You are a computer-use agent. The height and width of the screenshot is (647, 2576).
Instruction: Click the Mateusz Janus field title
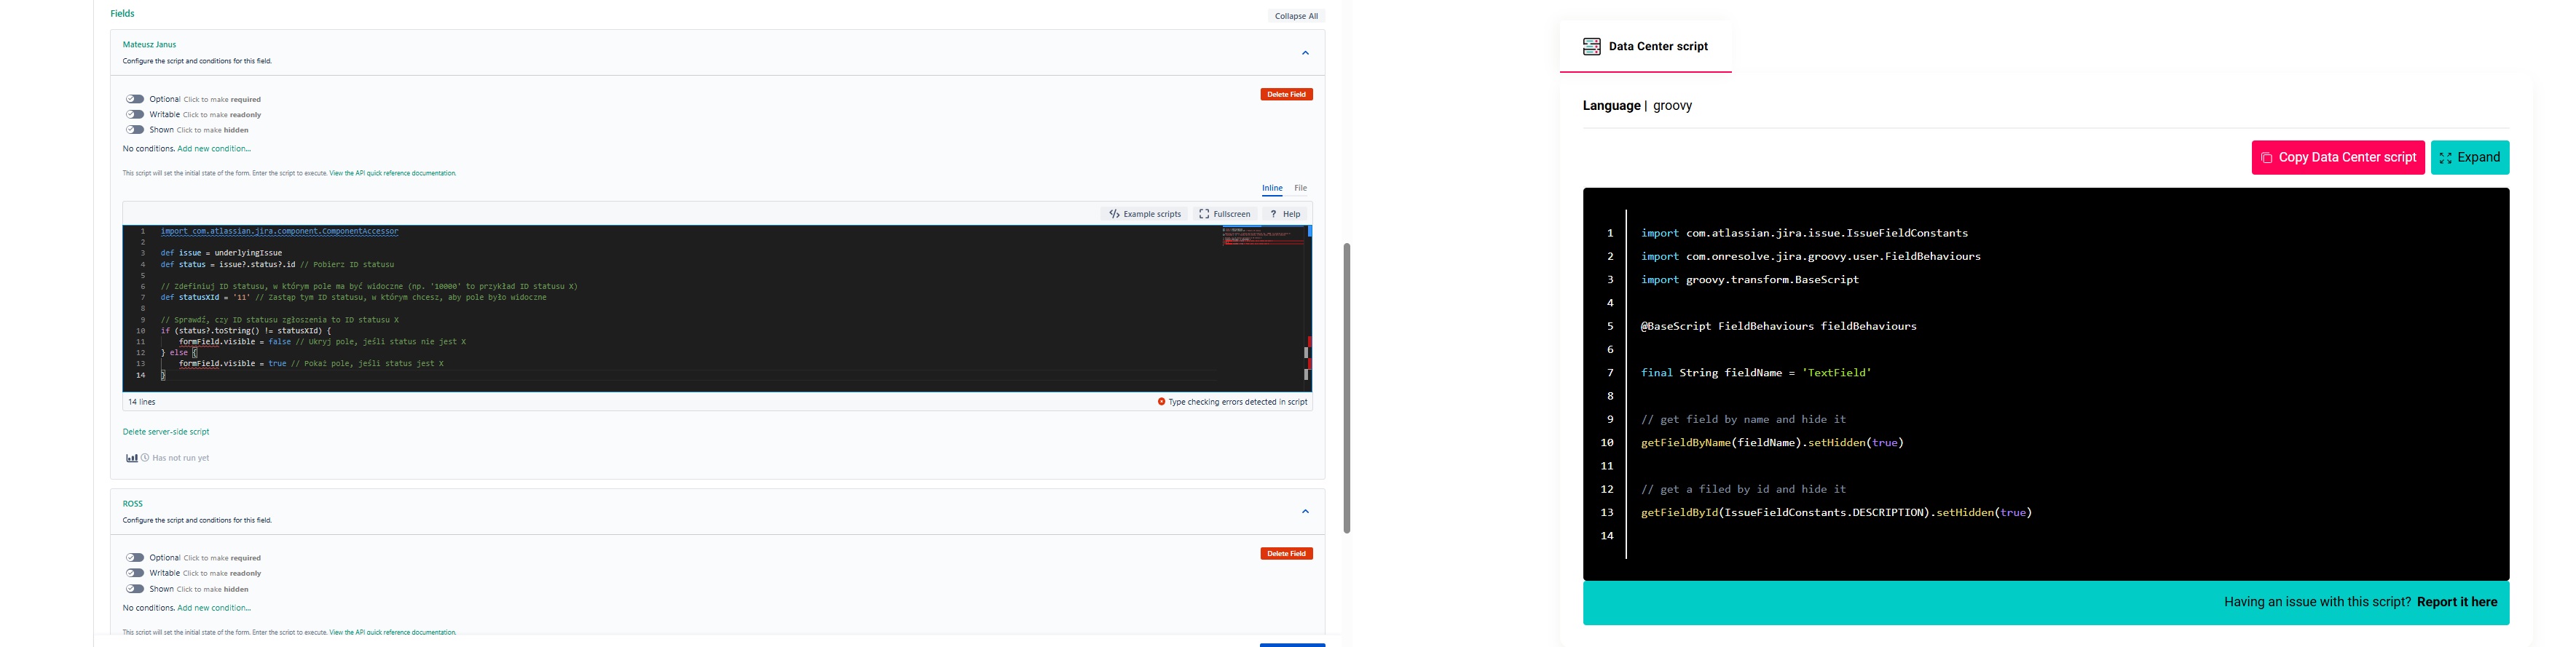point(149,45)
